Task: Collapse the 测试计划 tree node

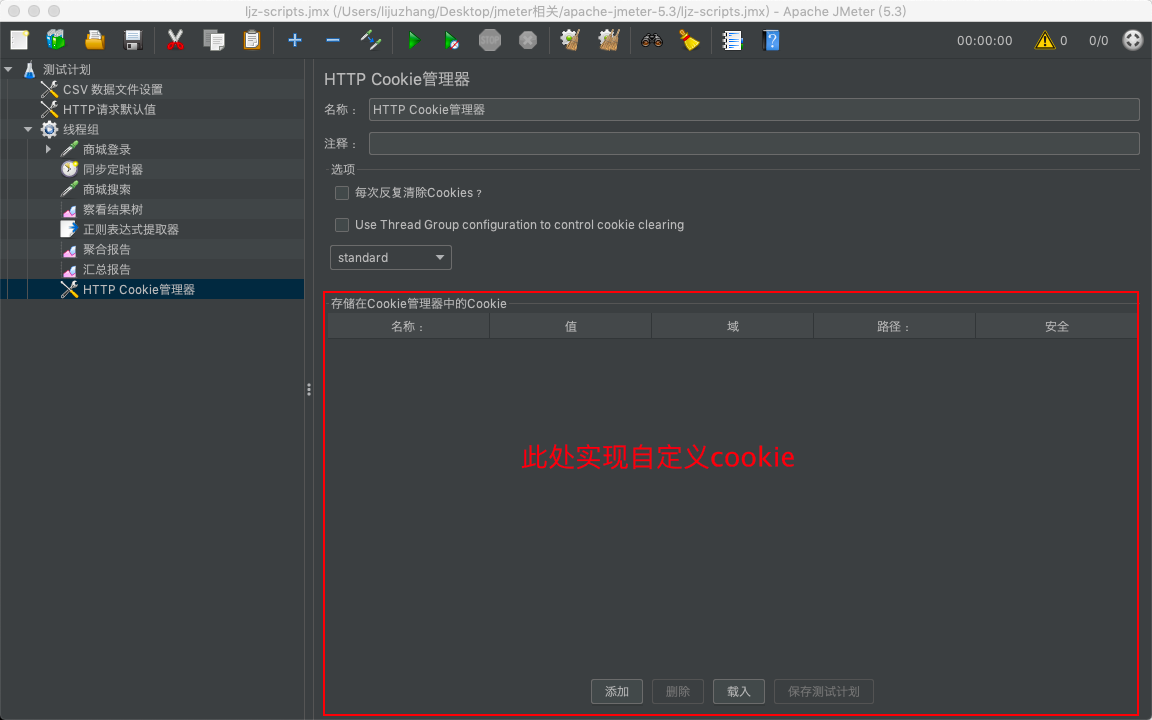Action: pyautogui.click(x=9, y=69)
